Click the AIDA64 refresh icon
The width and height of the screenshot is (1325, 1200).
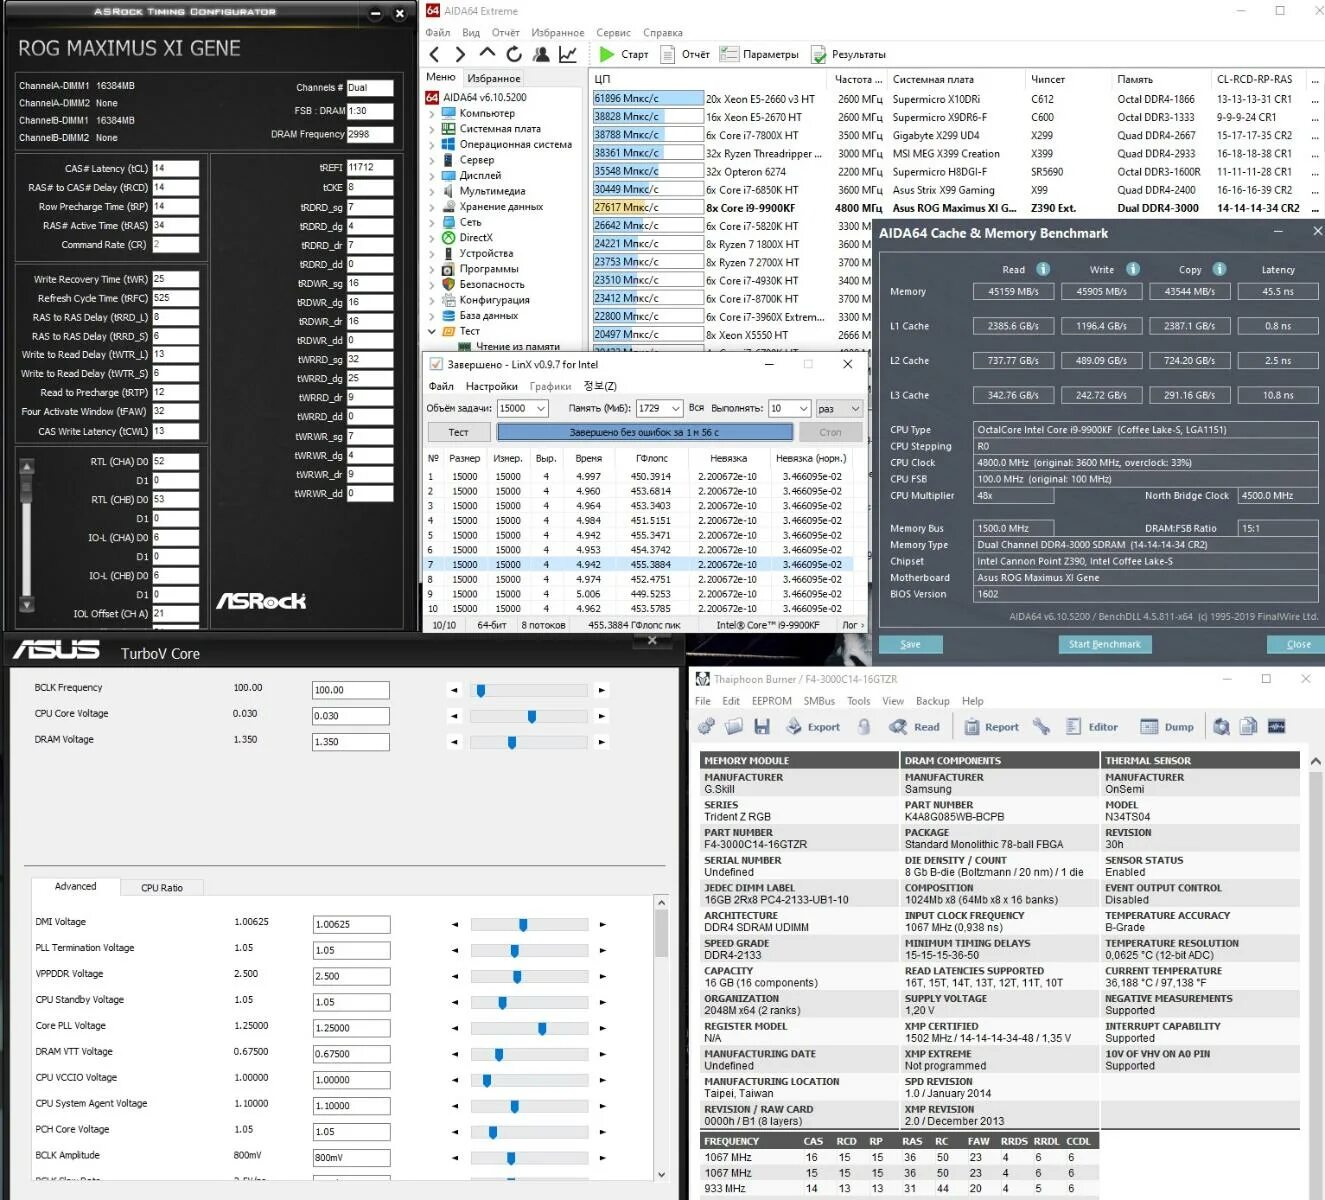tap(514, 54)
